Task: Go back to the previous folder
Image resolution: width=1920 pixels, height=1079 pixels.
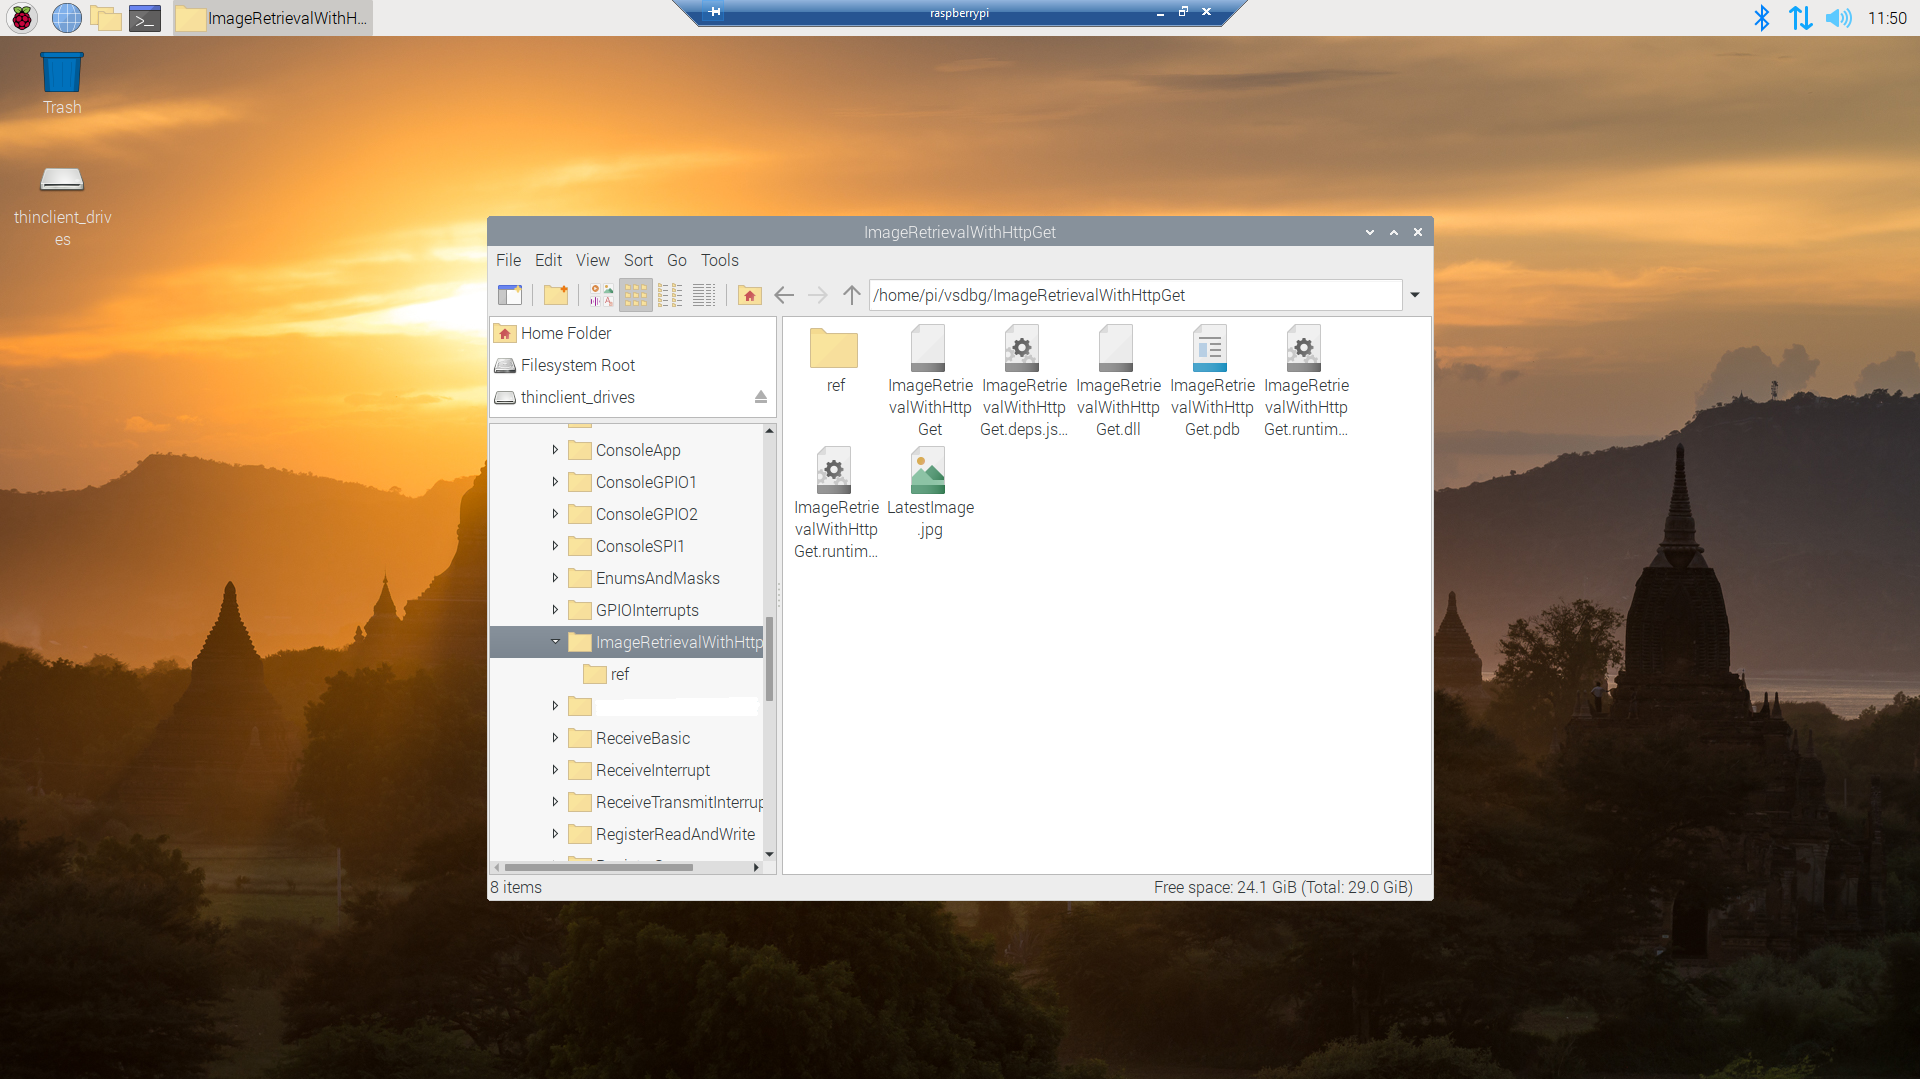Action: coord(784,295)
